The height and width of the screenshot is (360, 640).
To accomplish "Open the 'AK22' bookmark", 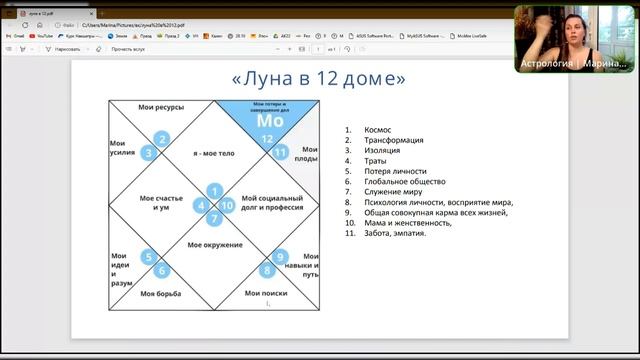I will pos(282,36).
